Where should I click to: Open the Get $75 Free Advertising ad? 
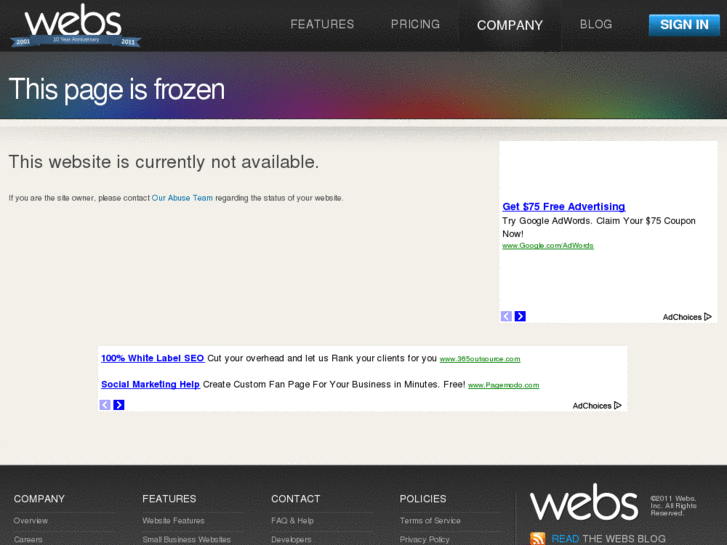[564, 207]
